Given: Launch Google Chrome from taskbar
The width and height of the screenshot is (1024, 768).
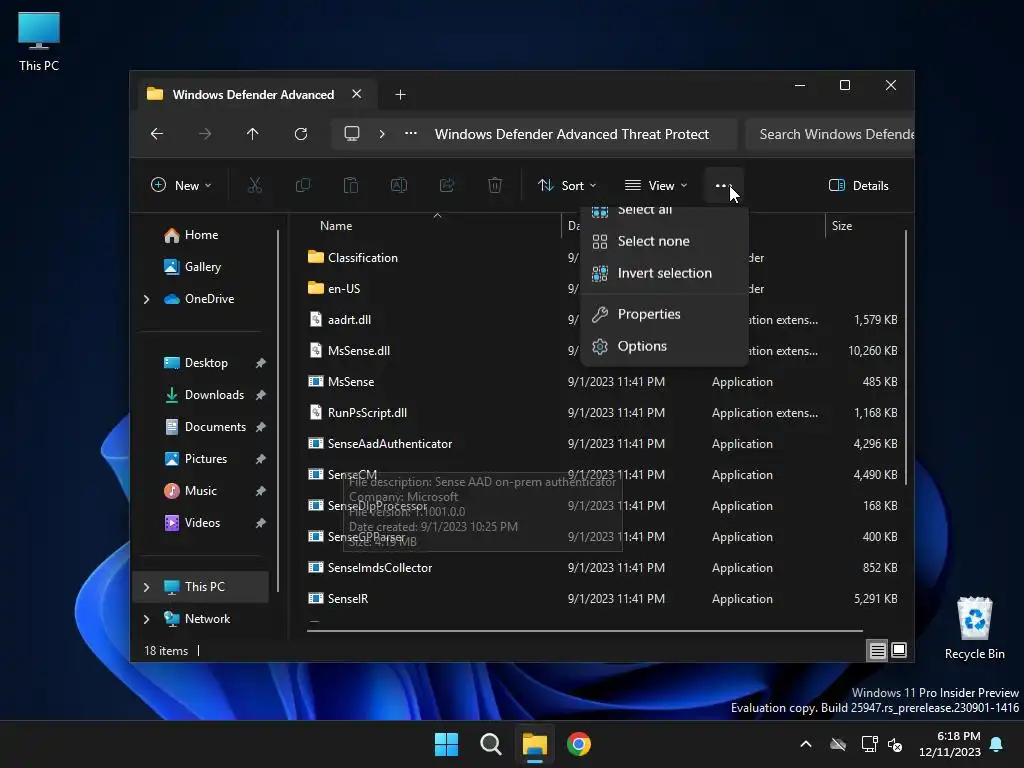Looking at the screenshot, I should (x=579, y=744).
